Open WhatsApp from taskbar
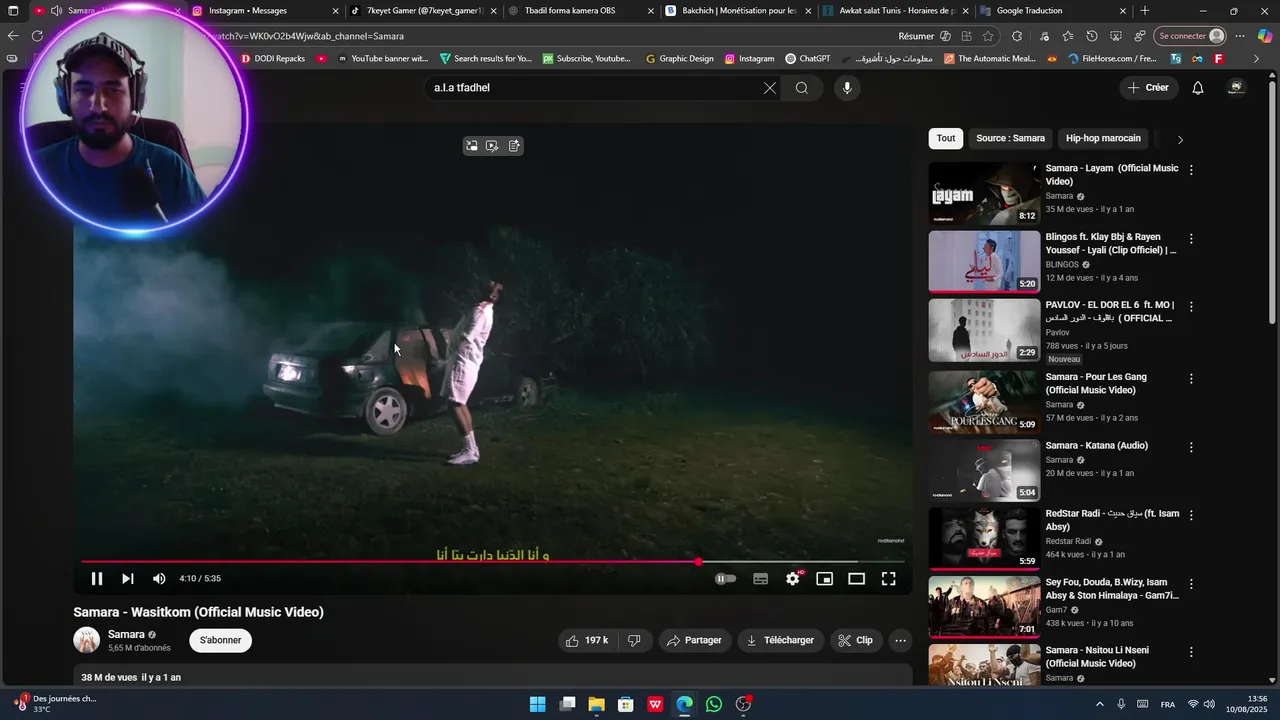Screen dimensions: 1280x720 (713, 705)
